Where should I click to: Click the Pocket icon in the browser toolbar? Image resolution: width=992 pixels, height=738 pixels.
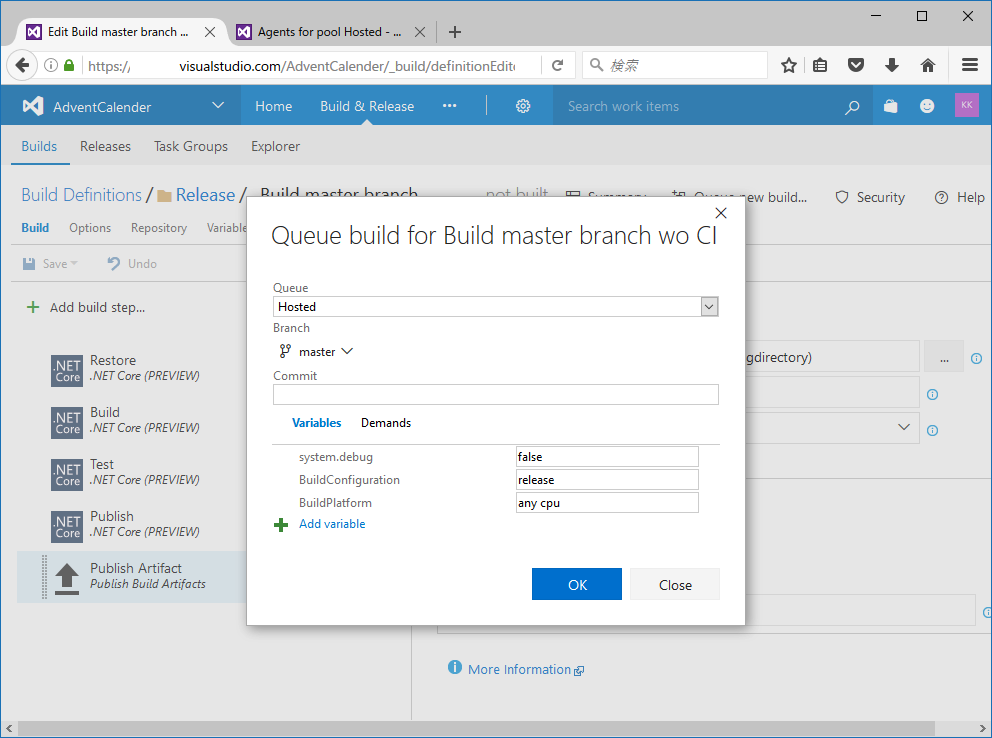pos(856,65)
